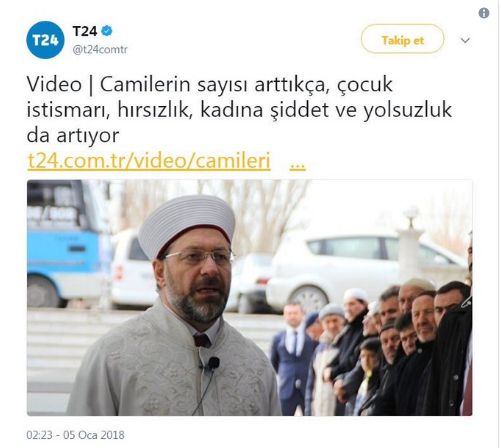Click the ellipsis after the link

pos(297,165)
